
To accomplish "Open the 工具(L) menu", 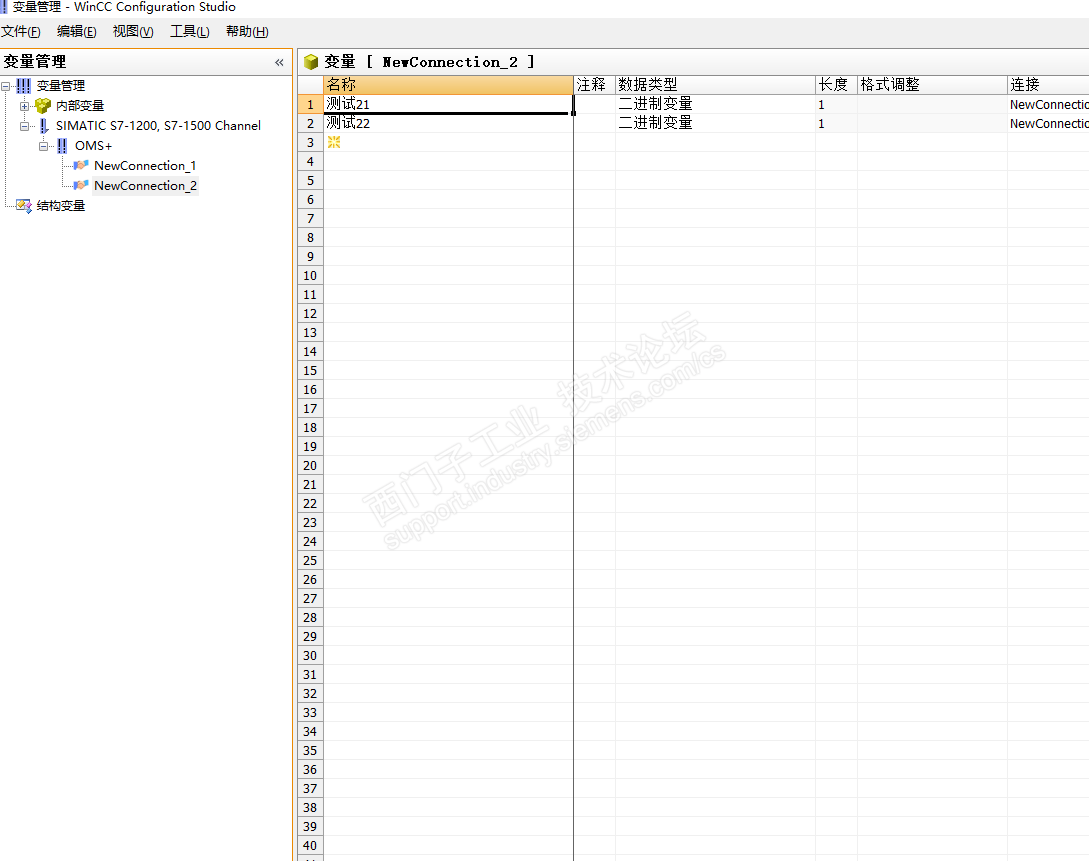I will coord(190,31).
